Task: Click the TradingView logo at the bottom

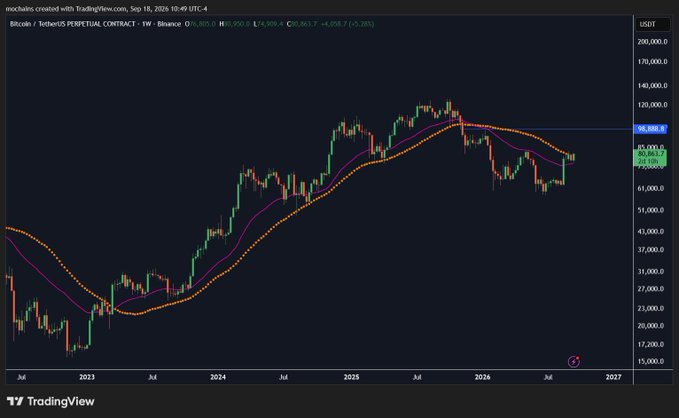Action: click(50, 402)
